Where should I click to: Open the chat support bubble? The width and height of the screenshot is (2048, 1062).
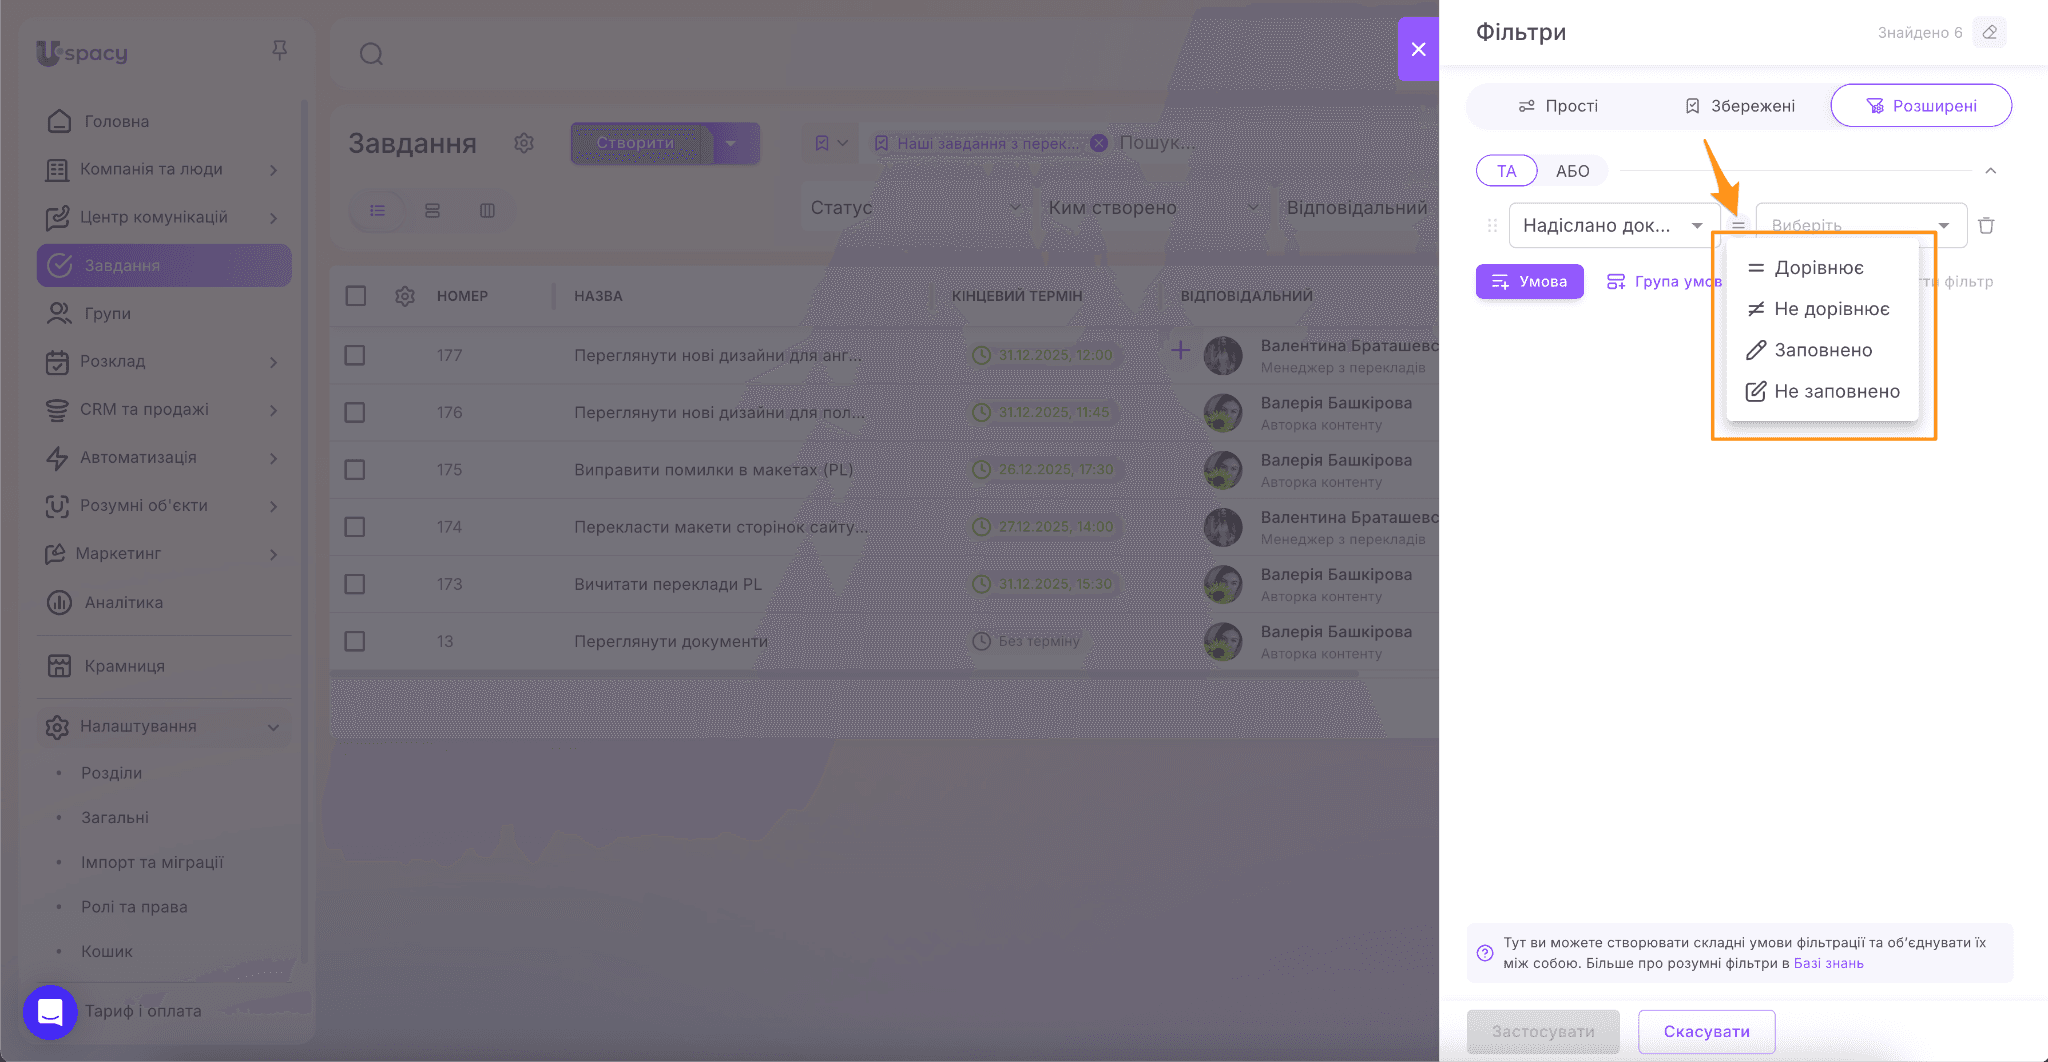point(50,1012)
